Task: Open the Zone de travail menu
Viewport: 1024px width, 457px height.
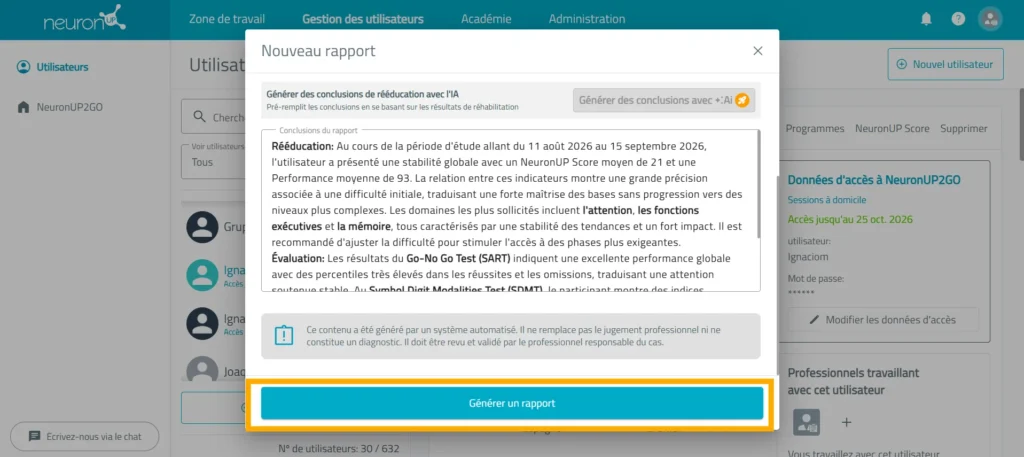Action: pyautogui.click(x=227, y=19)
